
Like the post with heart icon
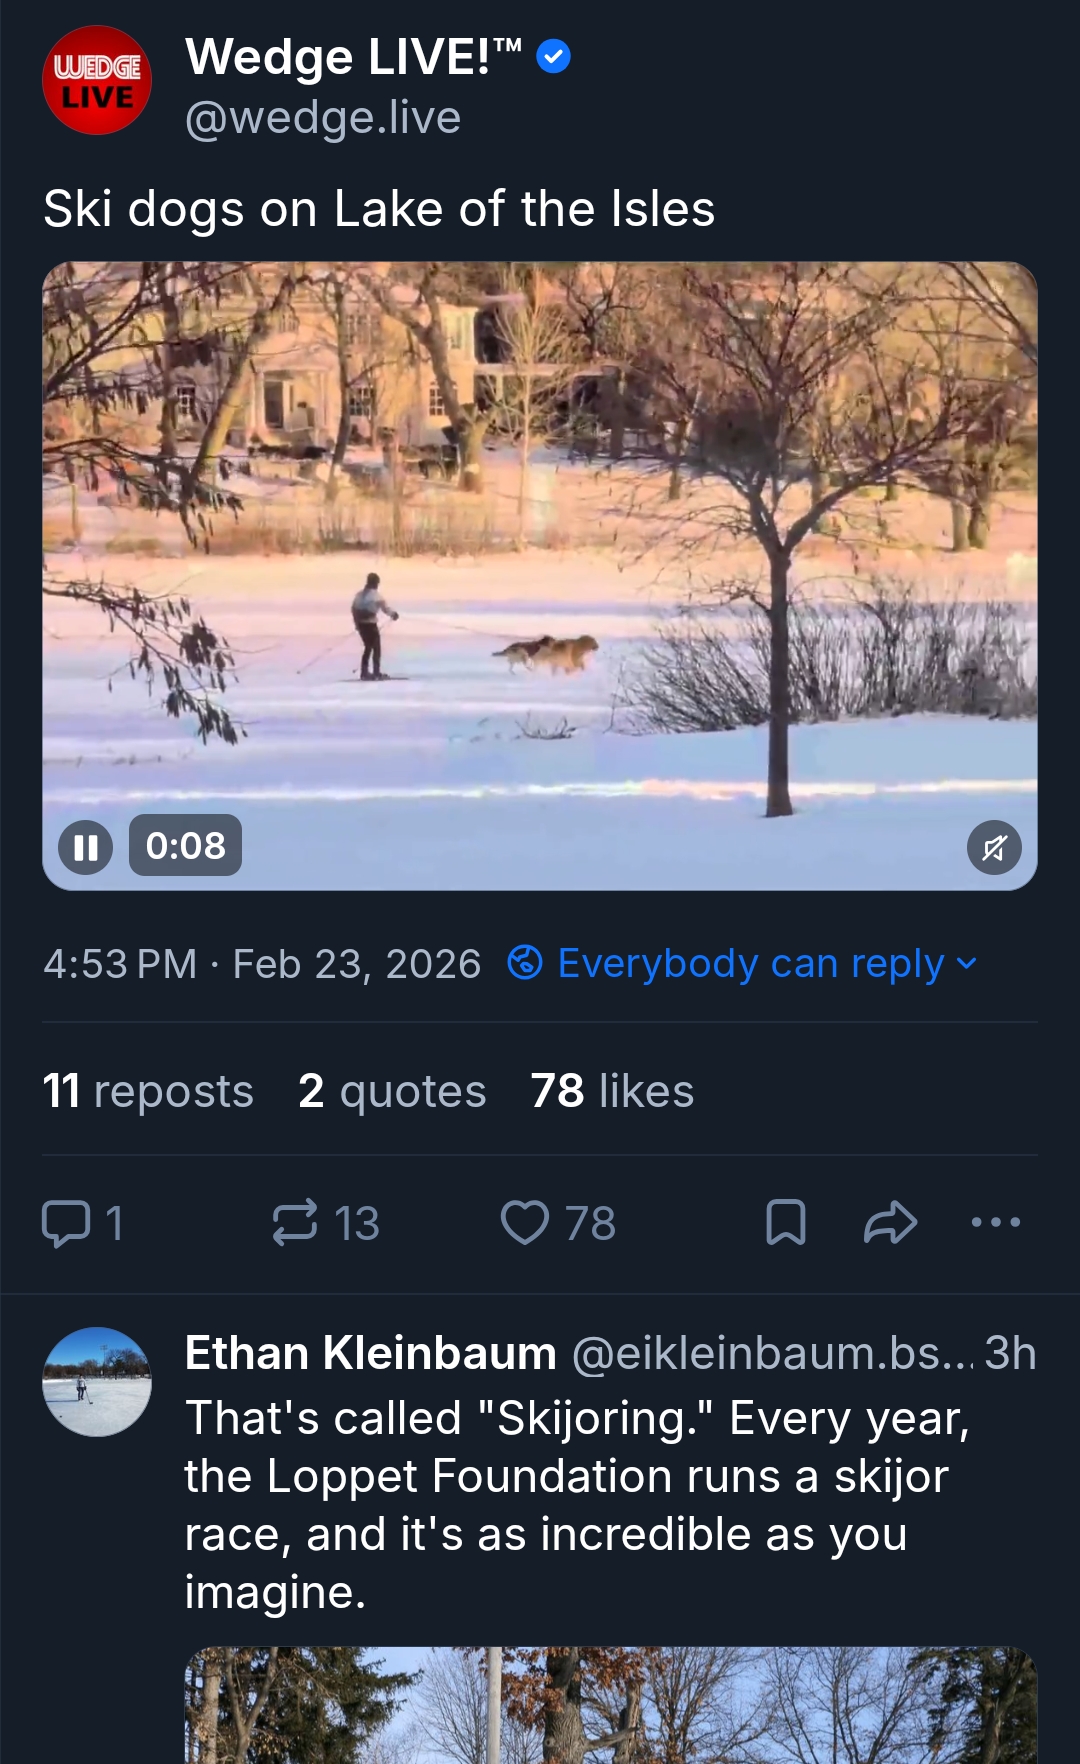click(525, 1223)
